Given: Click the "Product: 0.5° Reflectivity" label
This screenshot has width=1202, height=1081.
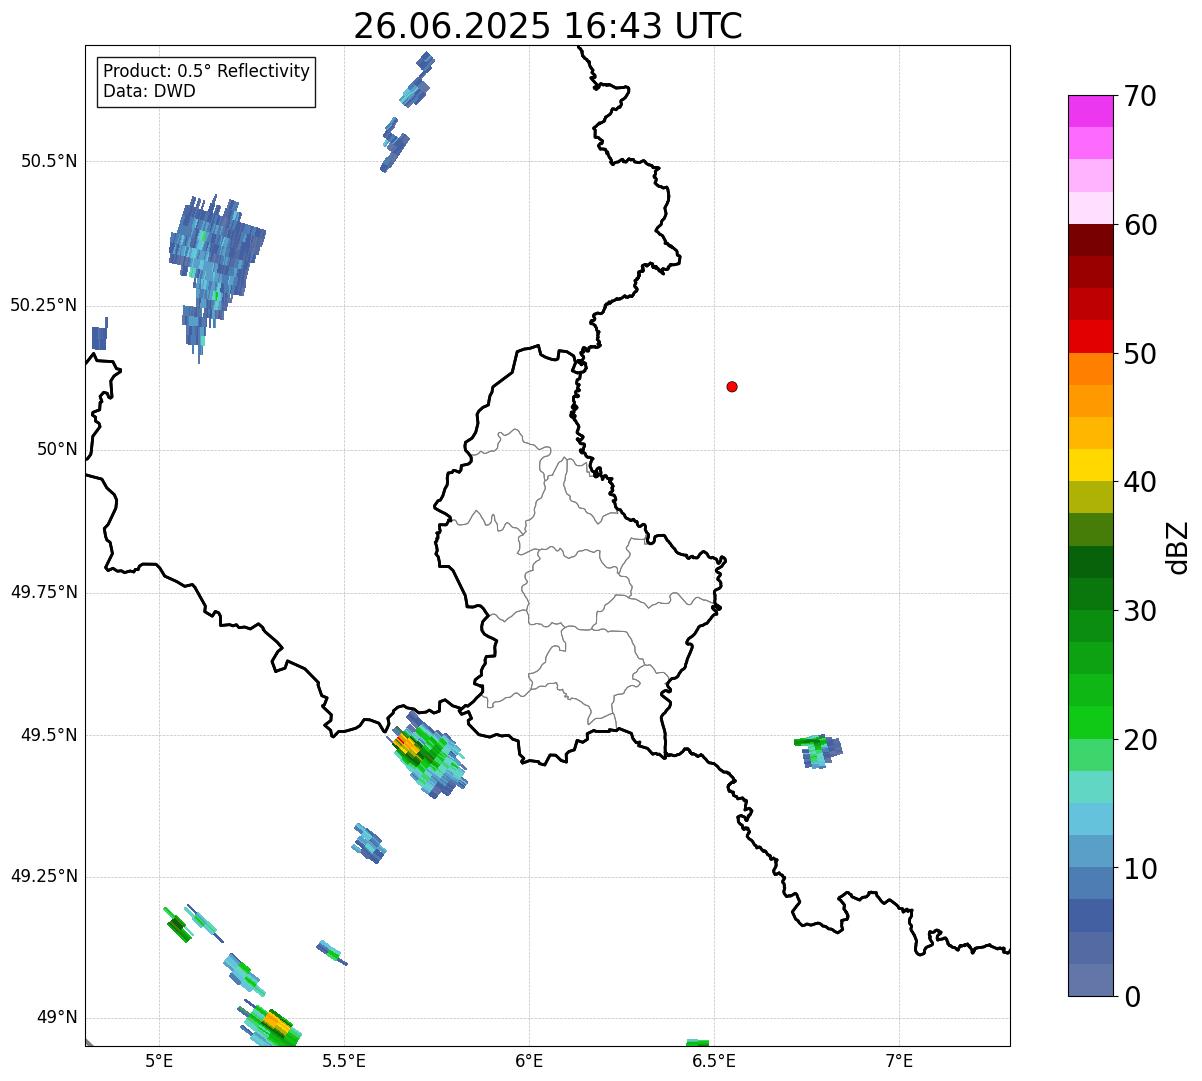Looking at the screenshot, I should coord(207,72).
